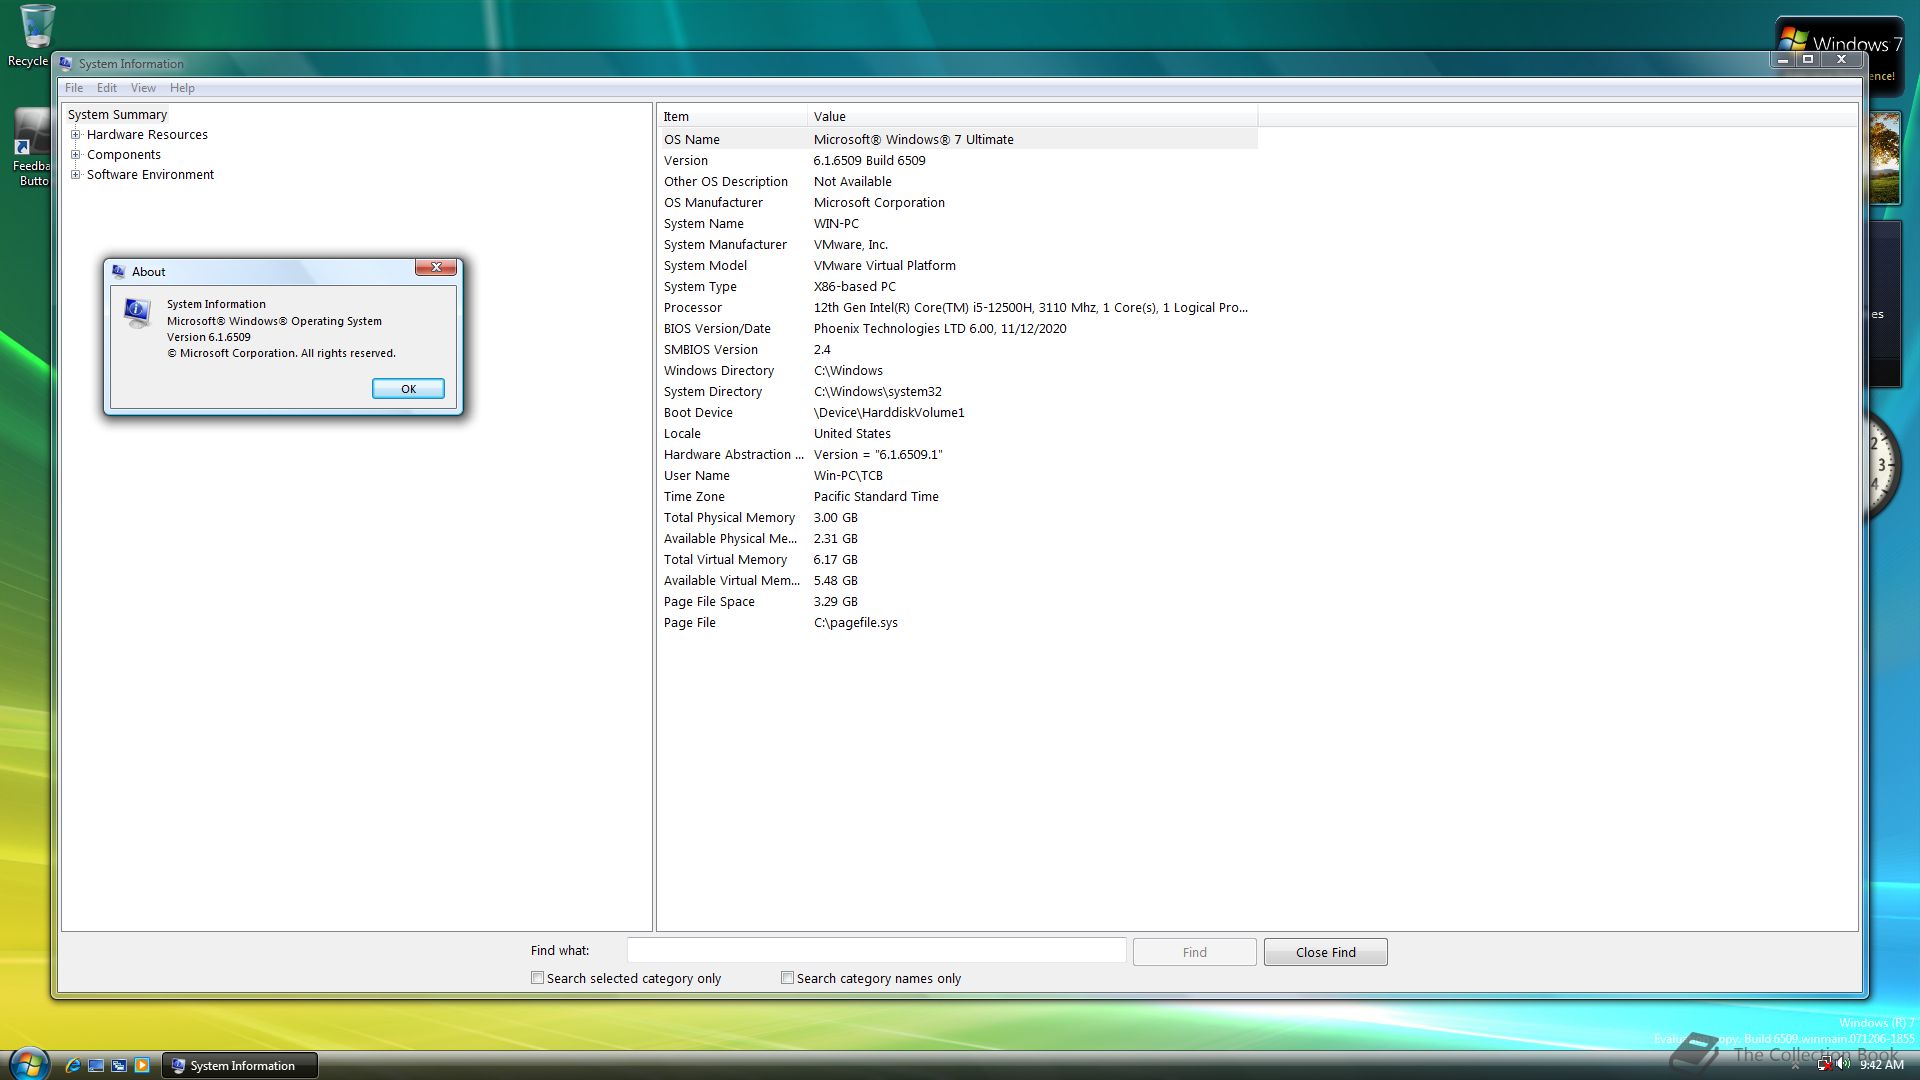Open the Recycle Bin desktop icon
This screenshot has height=1080, width=1920.
[30, 37]
